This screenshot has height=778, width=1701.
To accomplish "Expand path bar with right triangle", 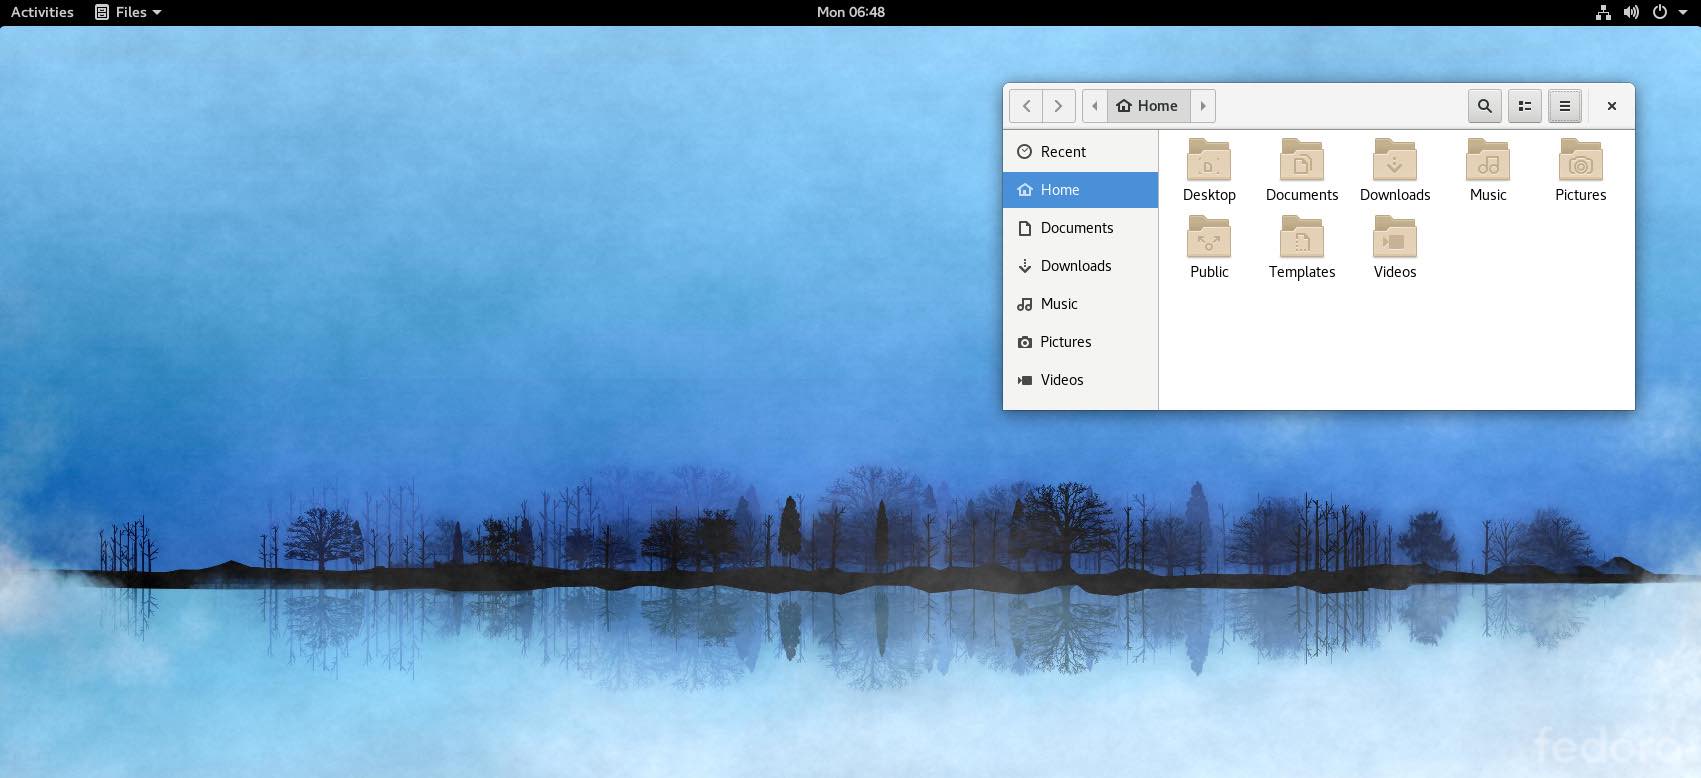I will [1203, 106].
